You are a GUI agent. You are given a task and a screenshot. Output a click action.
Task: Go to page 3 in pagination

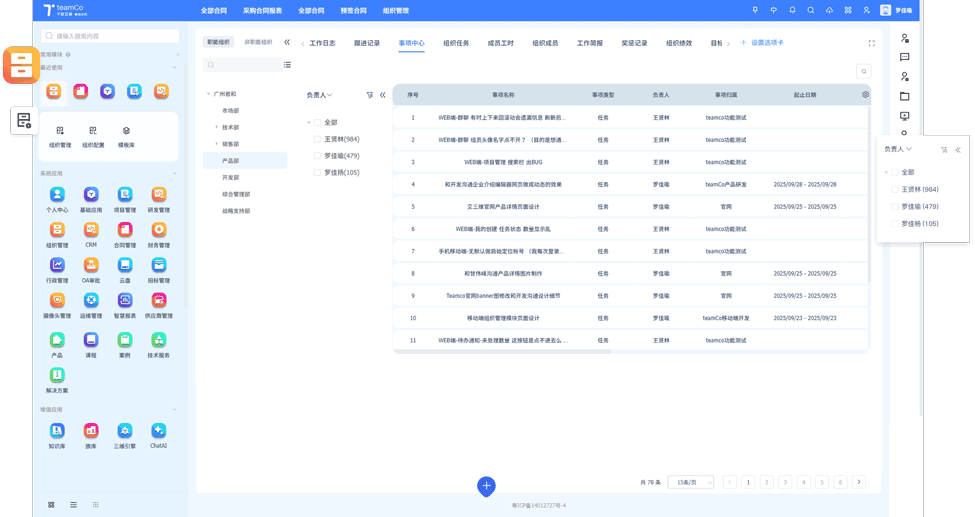(x=785, y=482)
